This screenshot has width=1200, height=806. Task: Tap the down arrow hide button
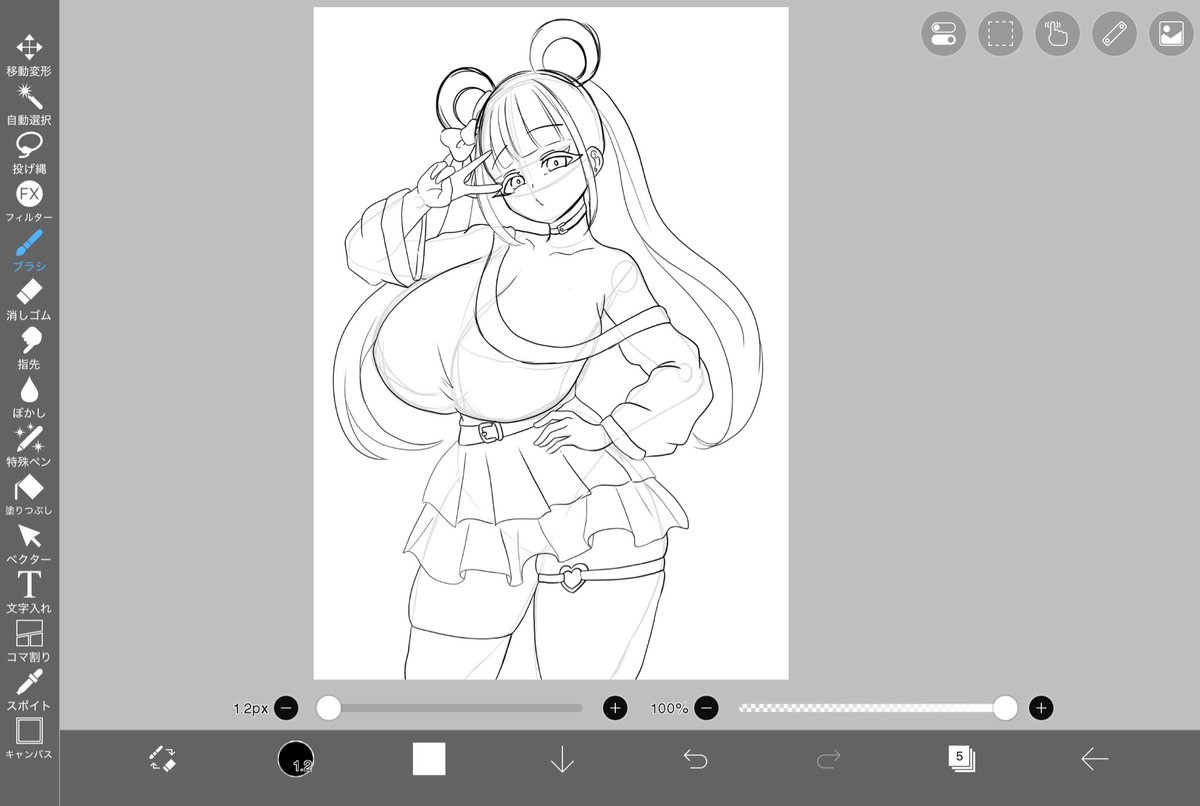coord(562,759)
